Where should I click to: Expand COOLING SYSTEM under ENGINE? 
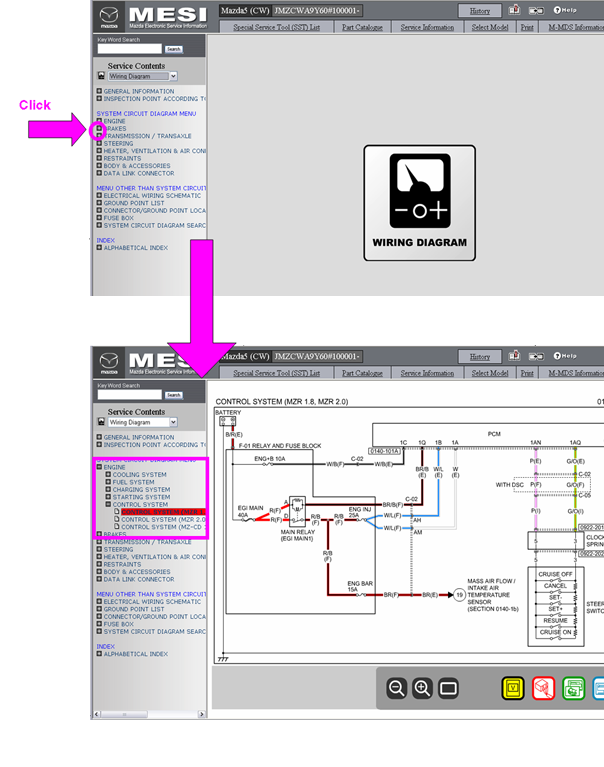coord(108,474)
